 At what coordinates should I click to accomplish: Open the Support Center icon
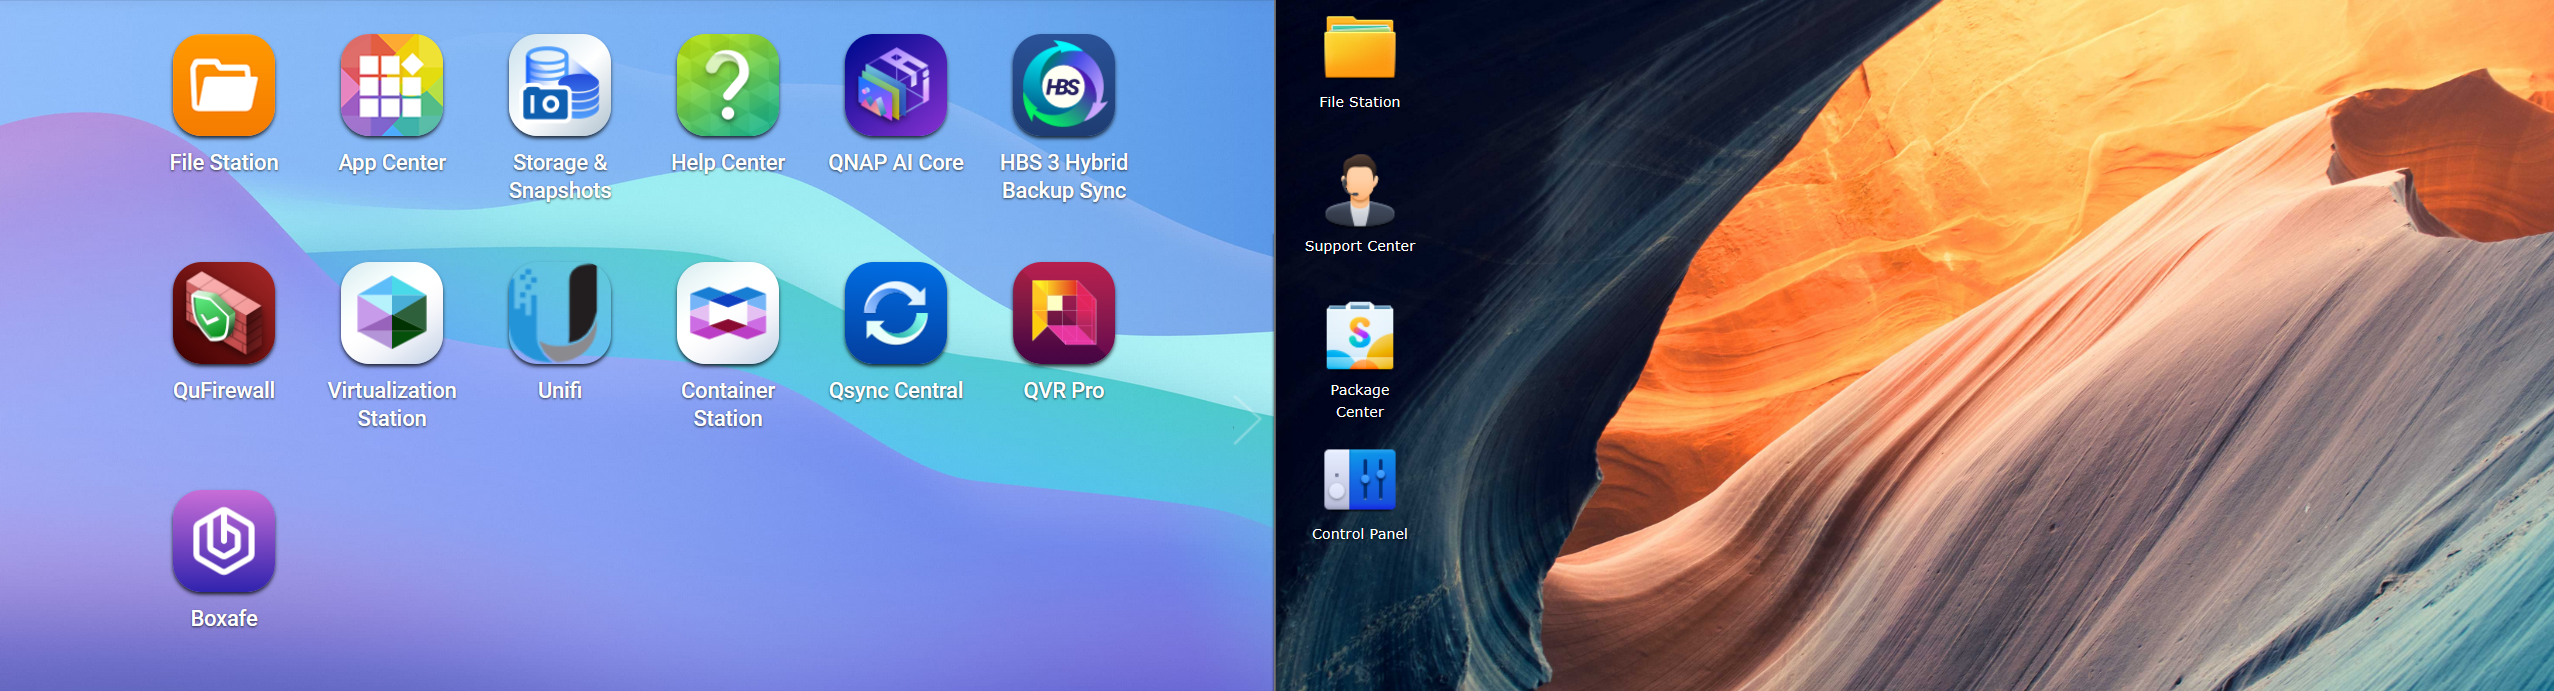tap(1360, 190)
